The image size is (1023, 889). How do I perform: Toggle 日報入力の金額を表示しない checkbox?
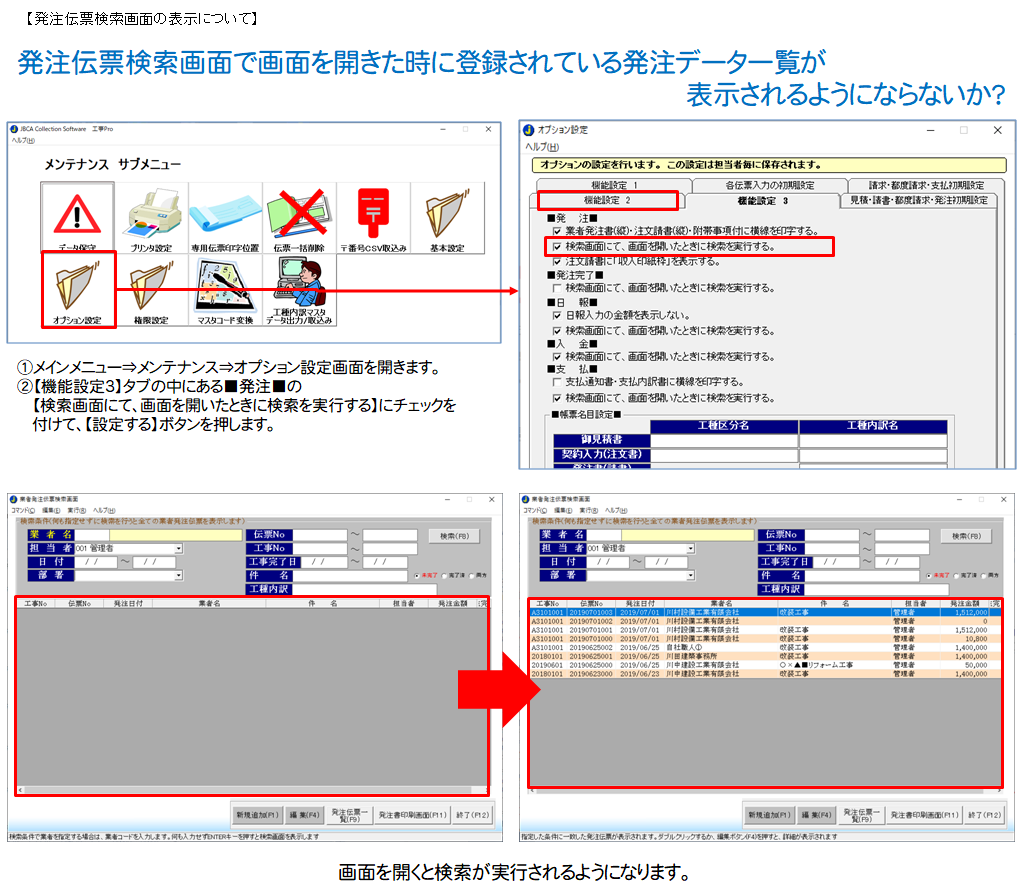coord(557,315)
